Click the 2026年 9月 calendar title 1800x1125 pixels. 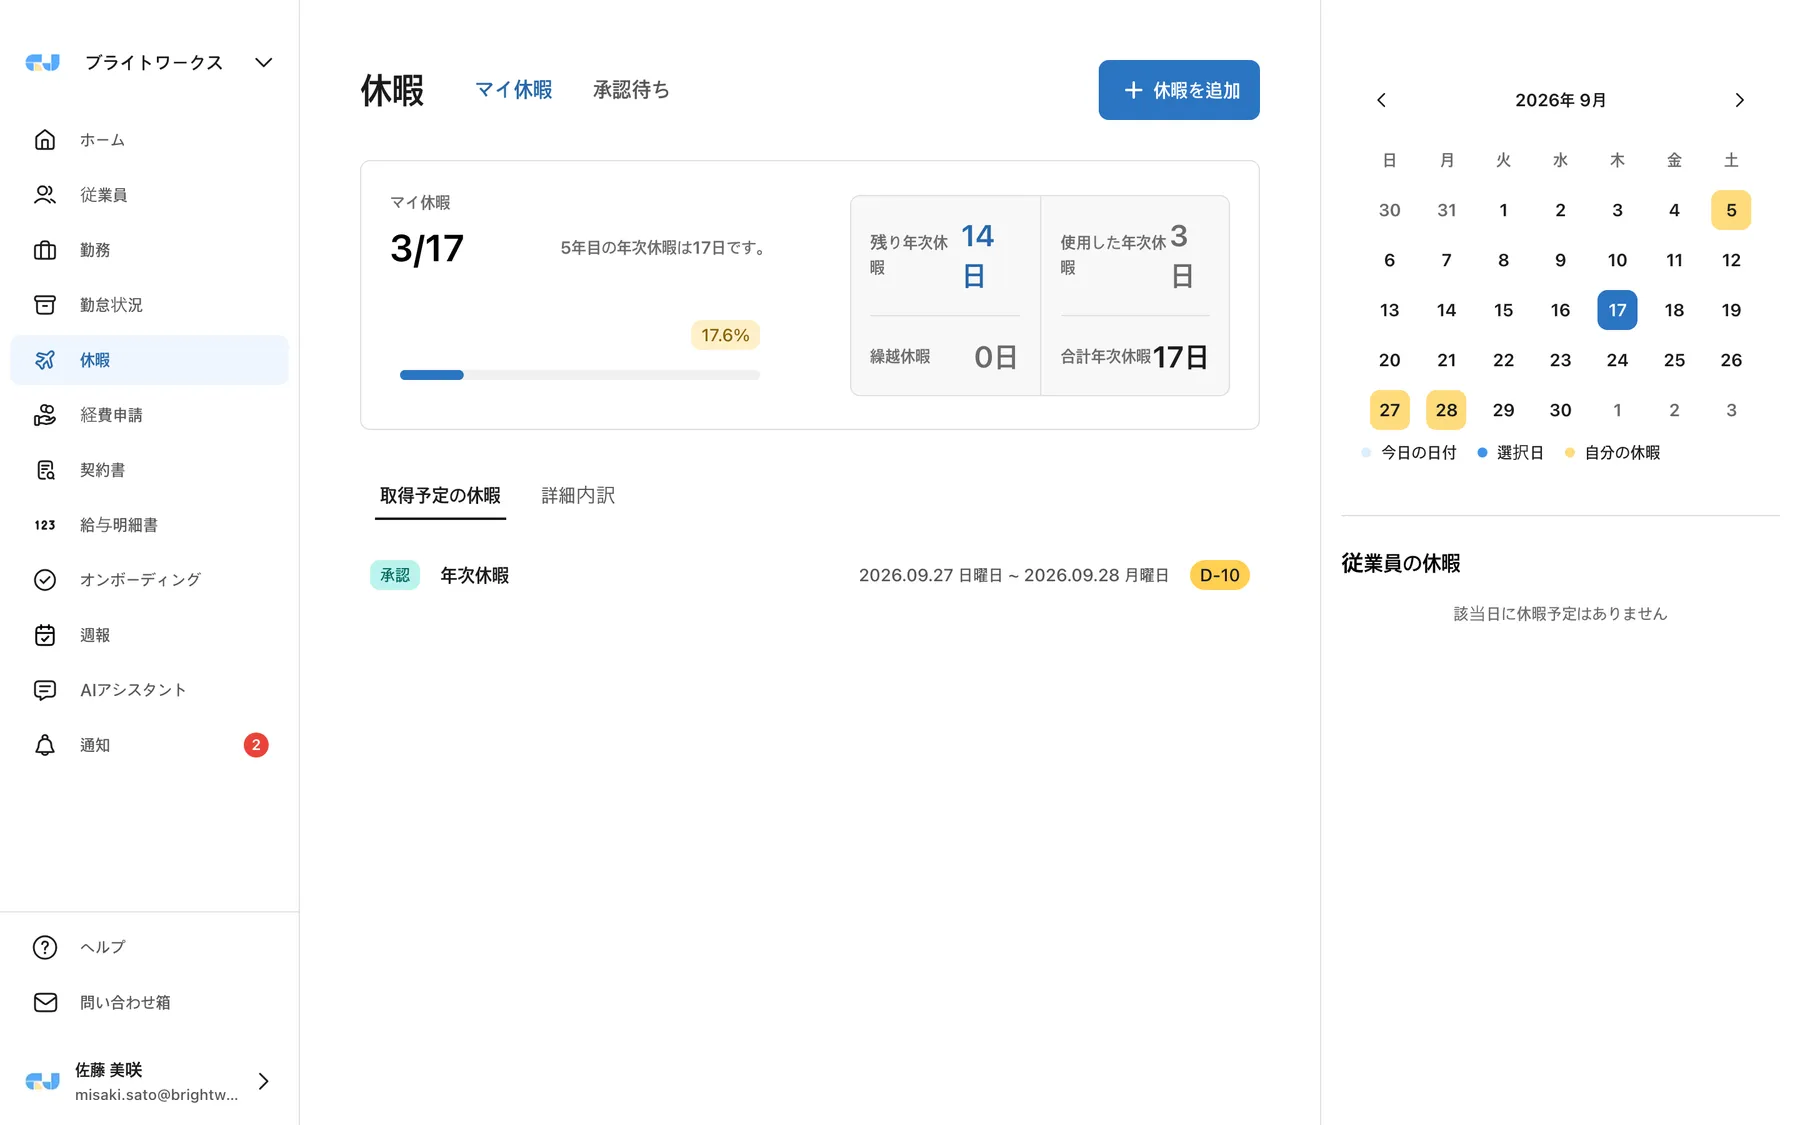[x=1560, y=100]
